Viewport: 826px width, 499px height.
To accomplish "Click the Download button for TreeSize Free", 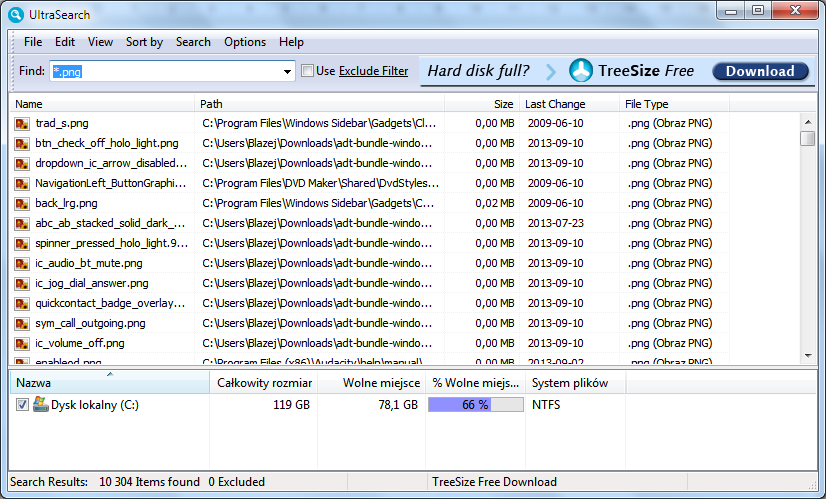I will (x=760, y=71).
